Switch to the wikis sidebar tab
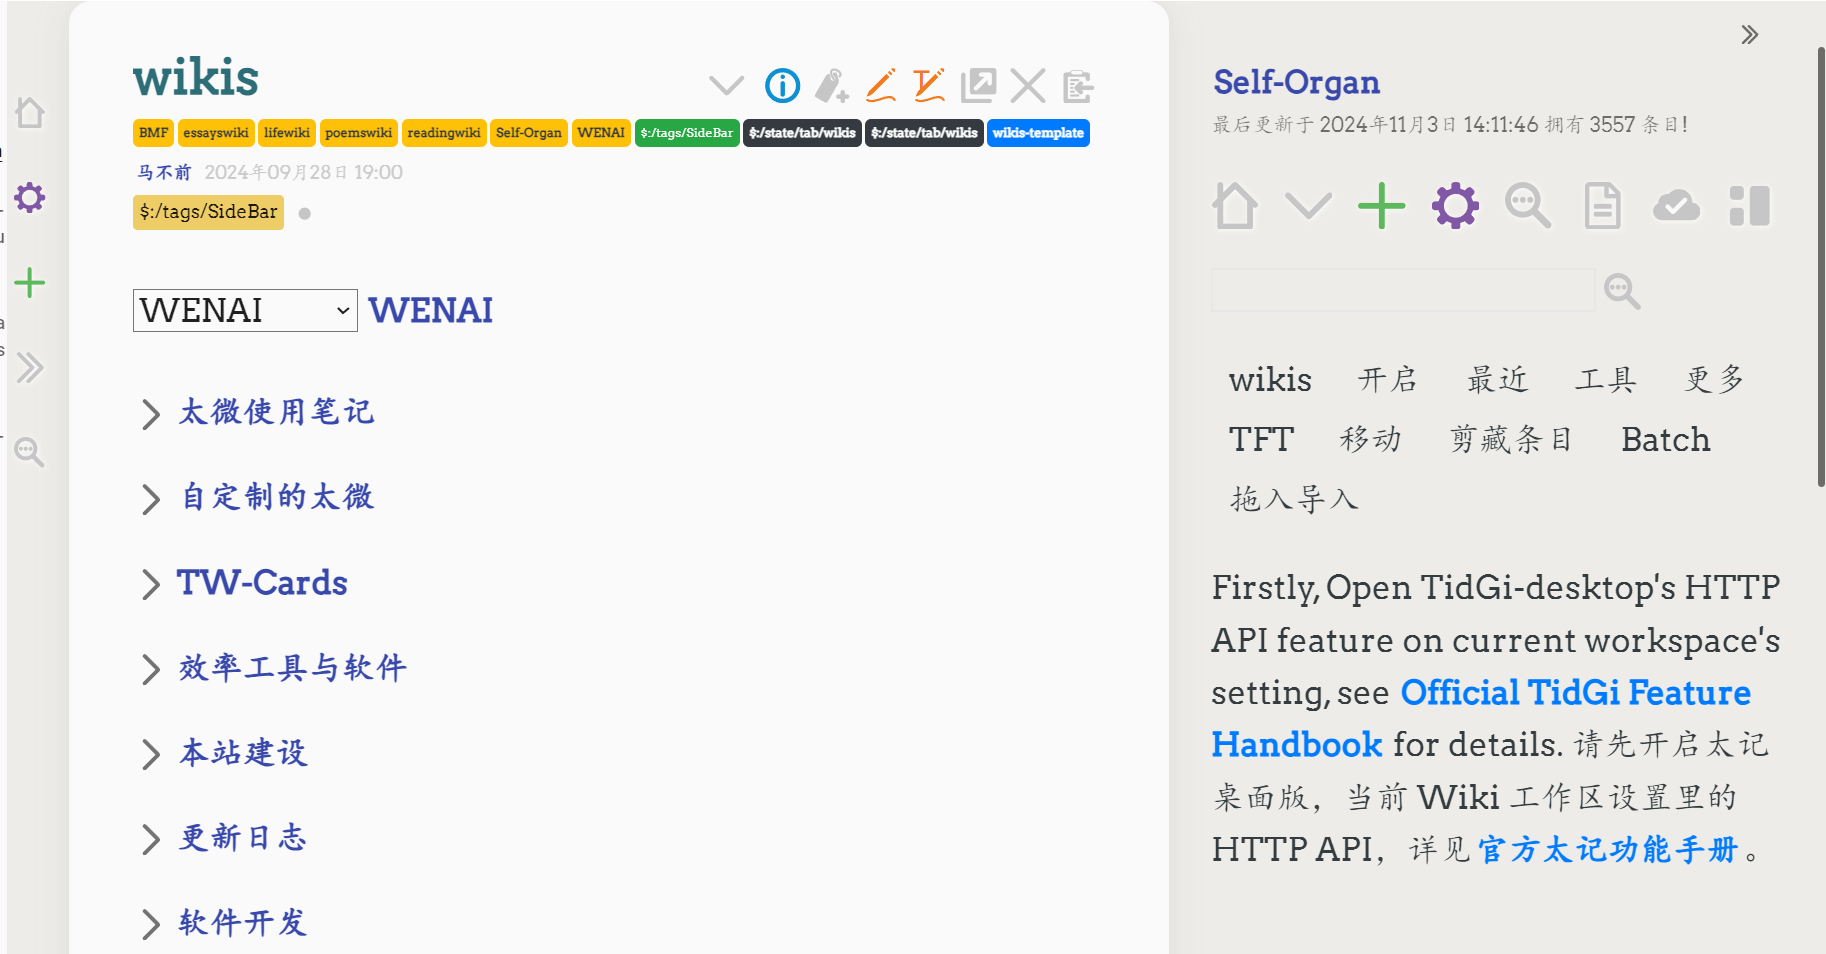1826x954 pixels. [x=1270, y=380]
